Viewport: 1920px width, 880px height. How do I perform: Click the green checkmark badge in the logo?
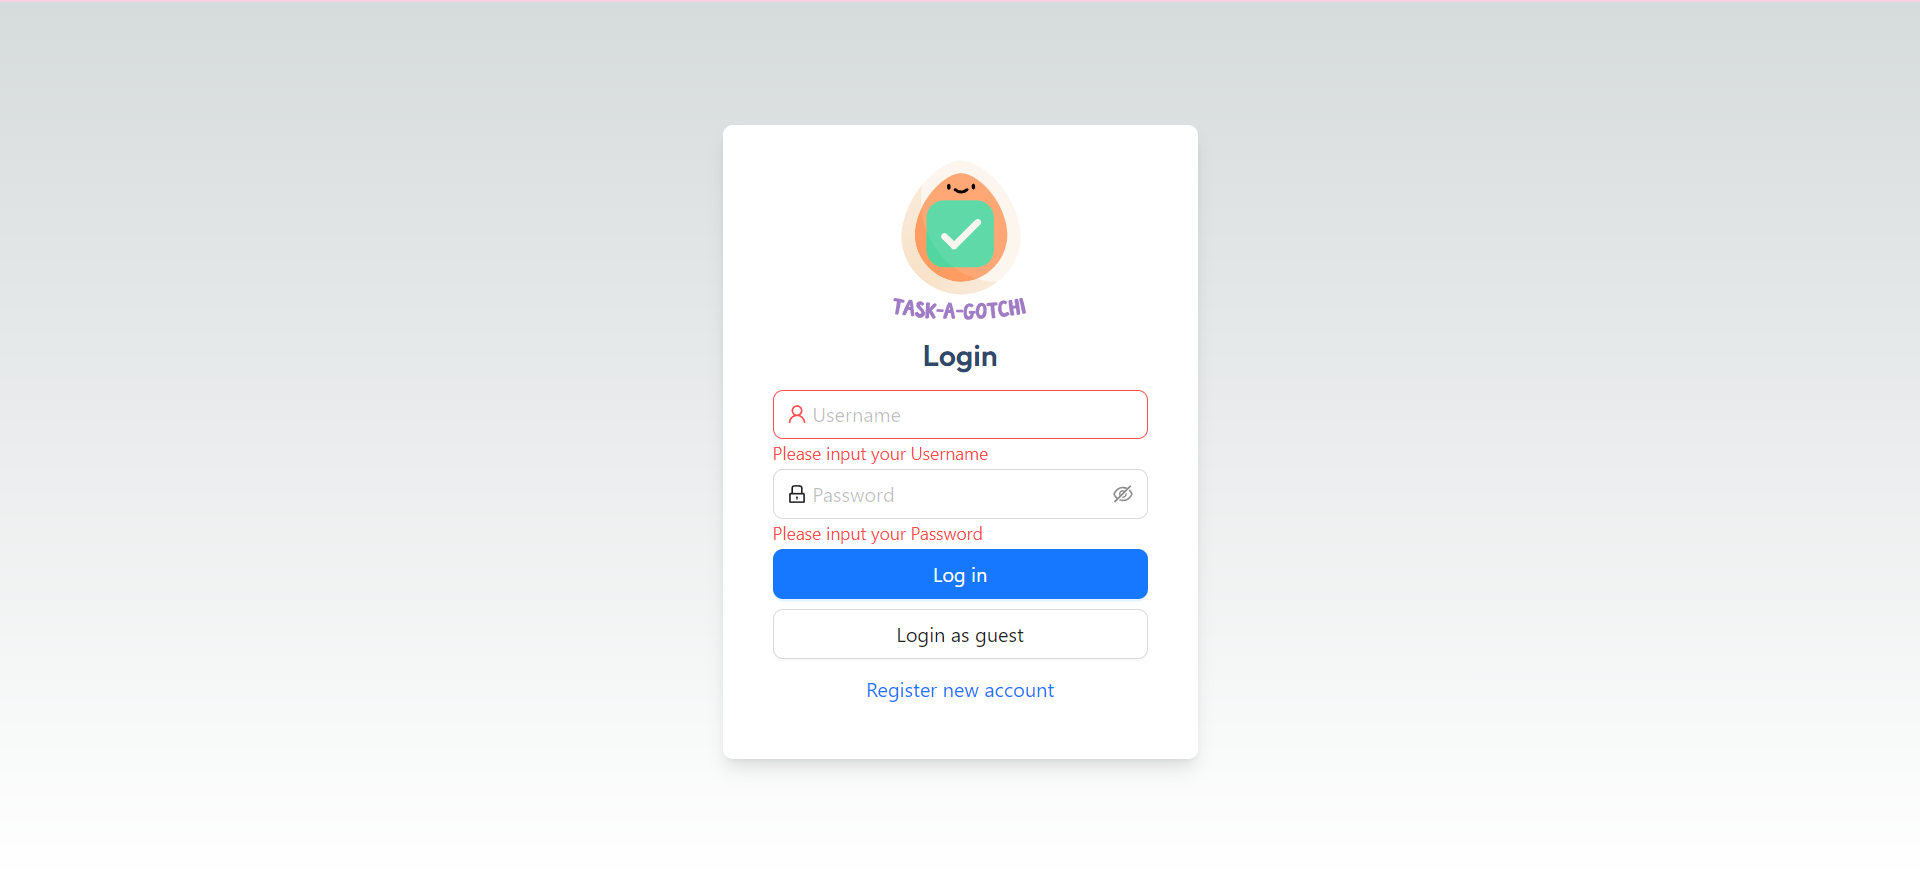pyautogui.click(x=960, y=234)
